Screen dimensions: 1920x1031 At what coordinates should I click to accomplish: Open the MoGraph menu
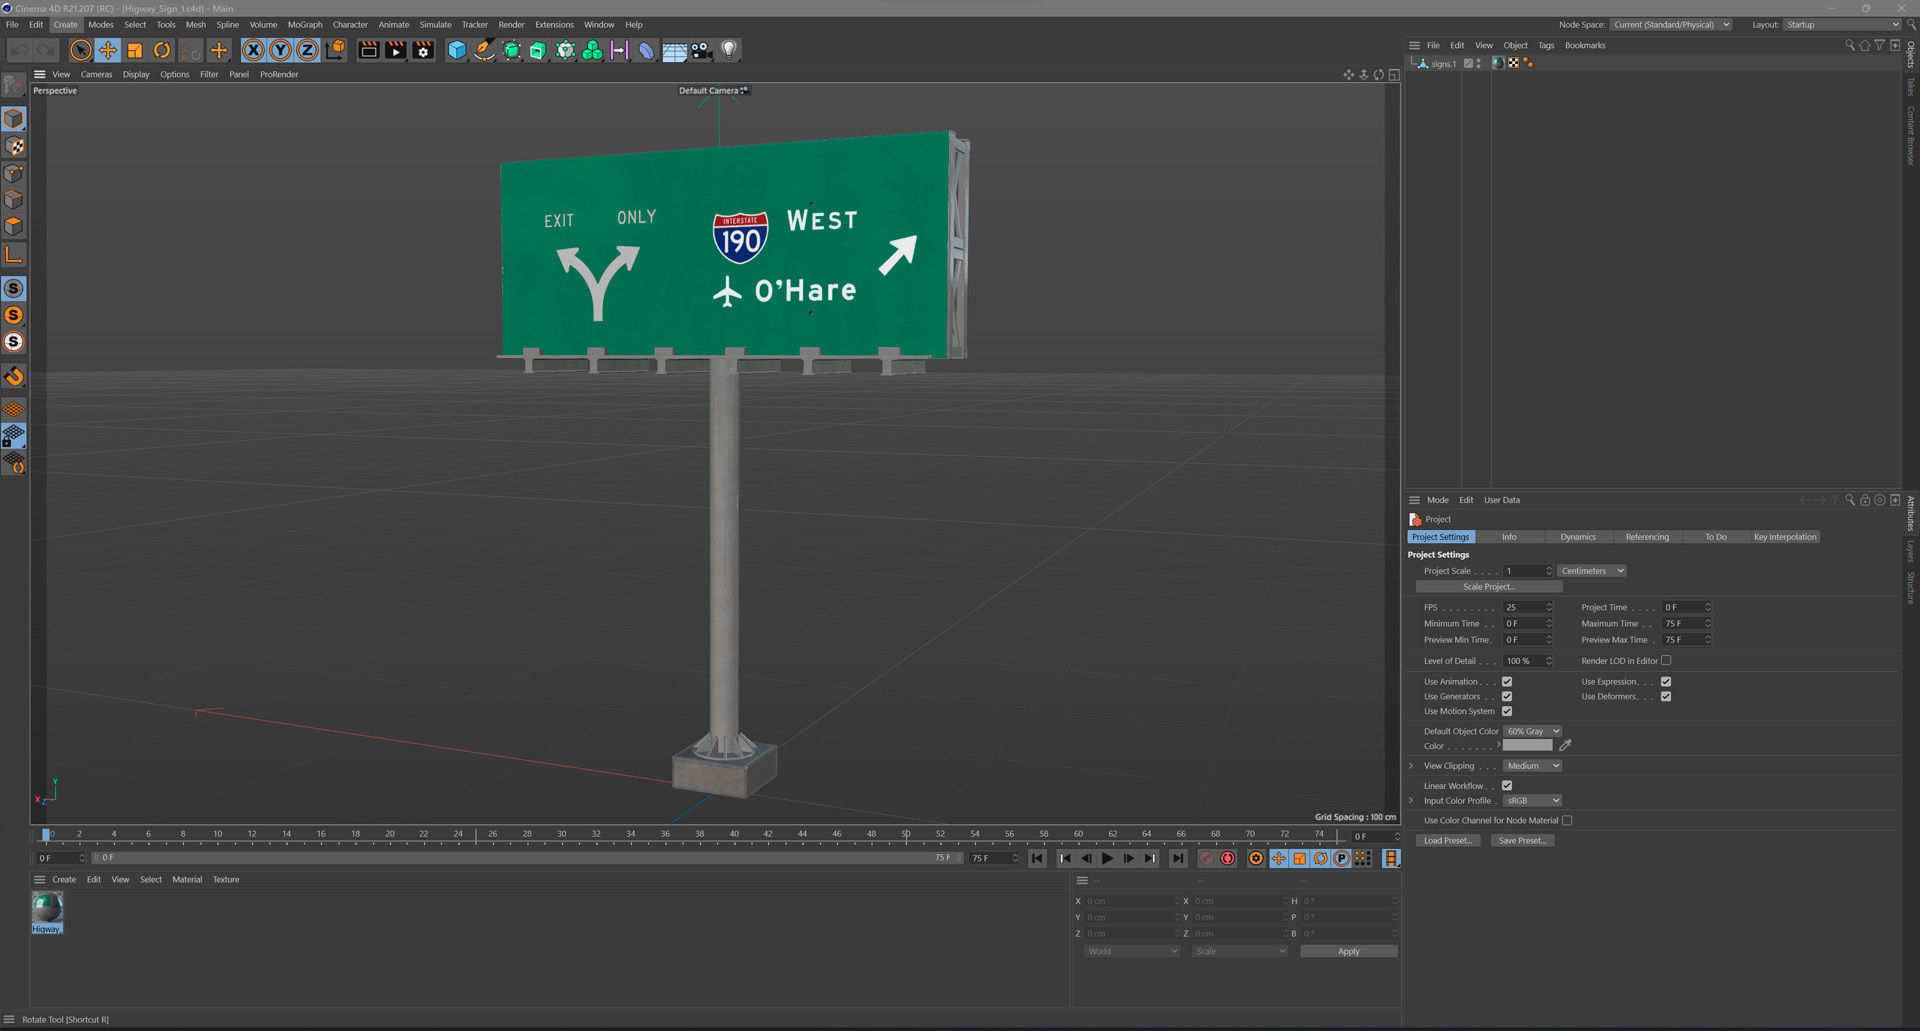pyautogui.click(x=305, y=25)
